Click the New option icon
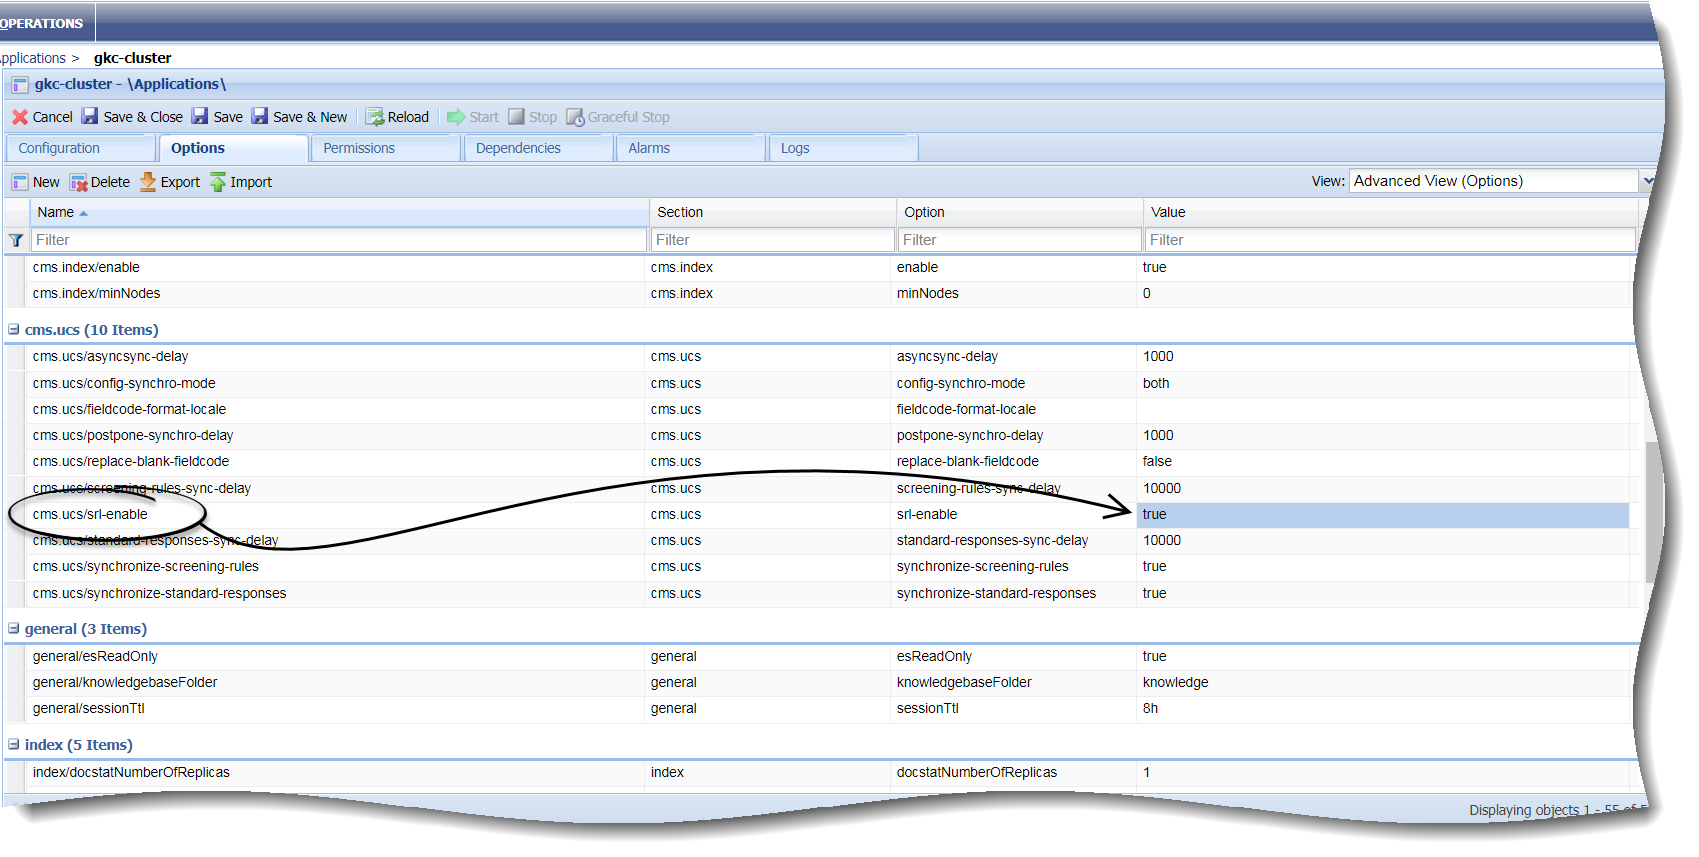This screenshot has height=857, width=1699. [19, 182]
